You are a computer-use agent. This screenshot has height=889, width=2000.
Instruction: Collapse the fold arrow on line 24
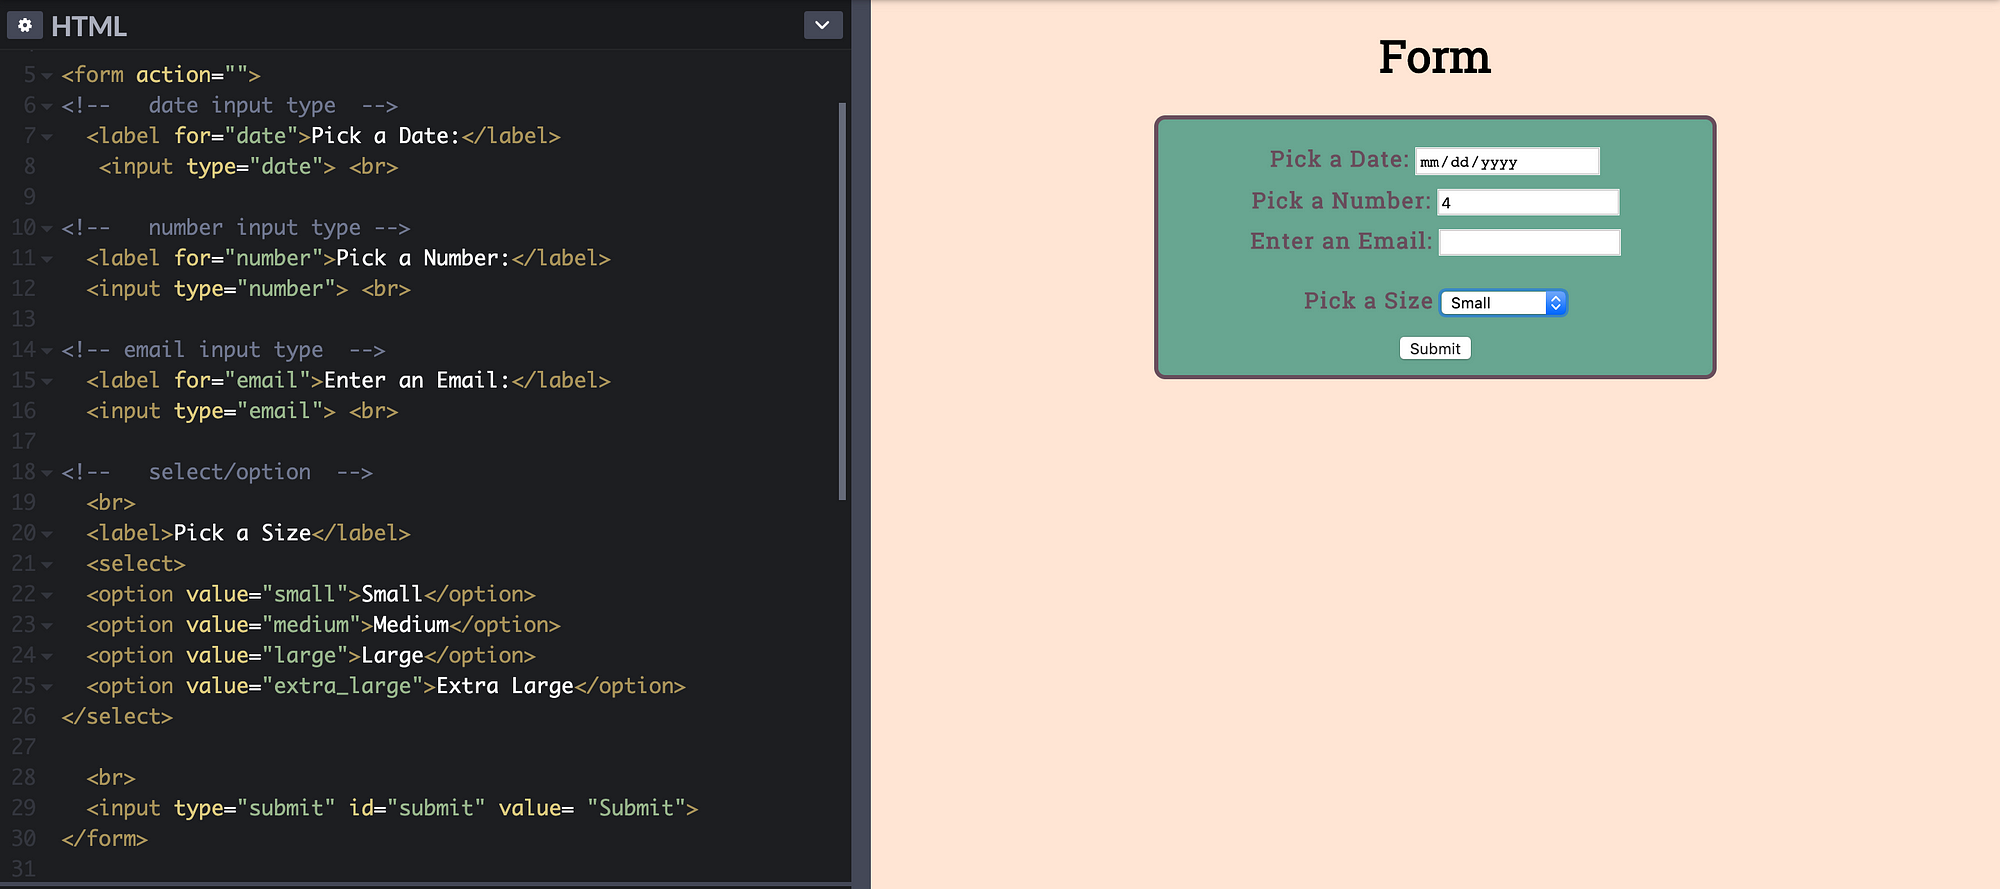coord(47,656)
